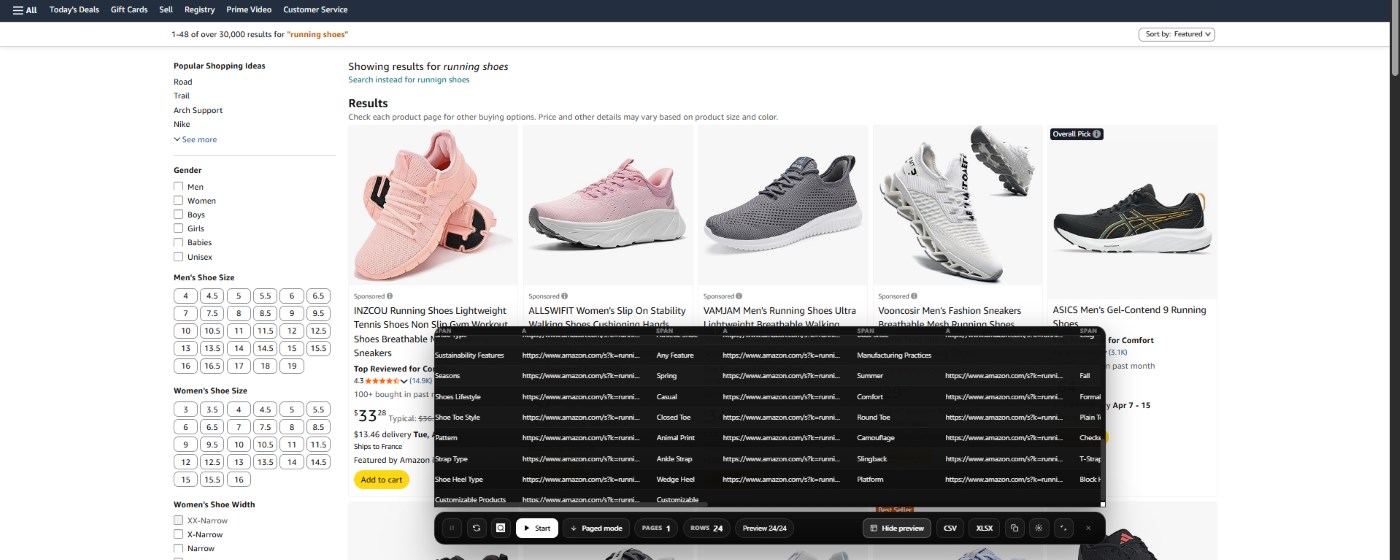Click the reset refresh icon in scraper toolbar
1400x560 pixels.
476,528
